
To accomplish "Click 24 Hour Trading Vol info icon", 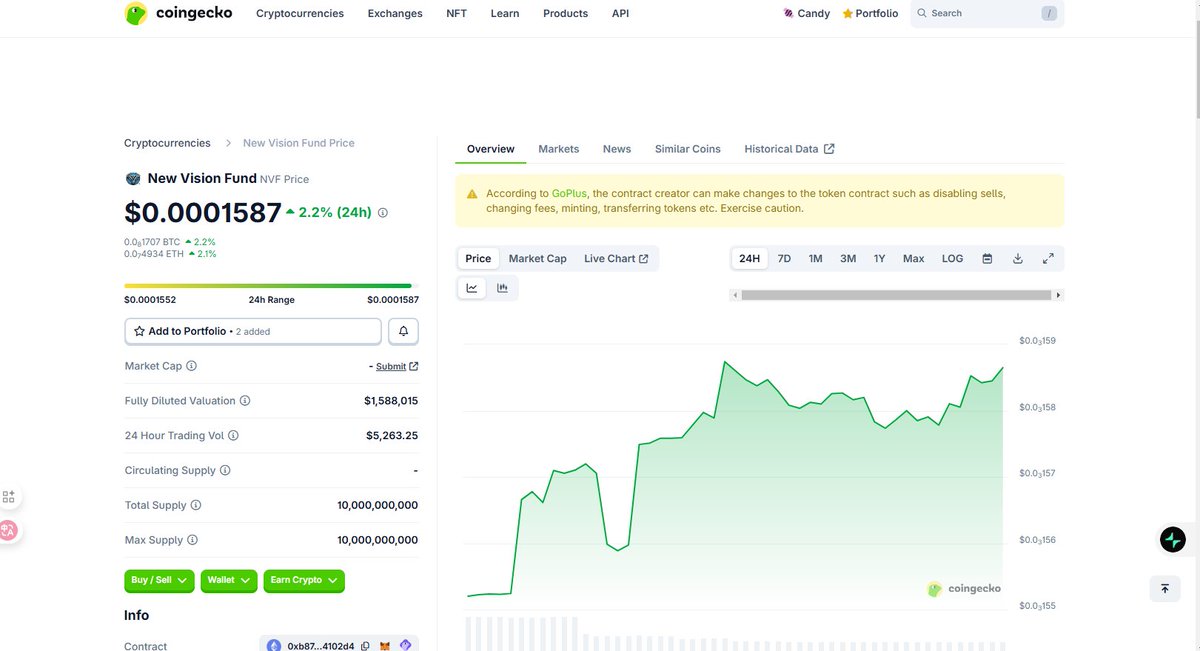I will (234, 436).
